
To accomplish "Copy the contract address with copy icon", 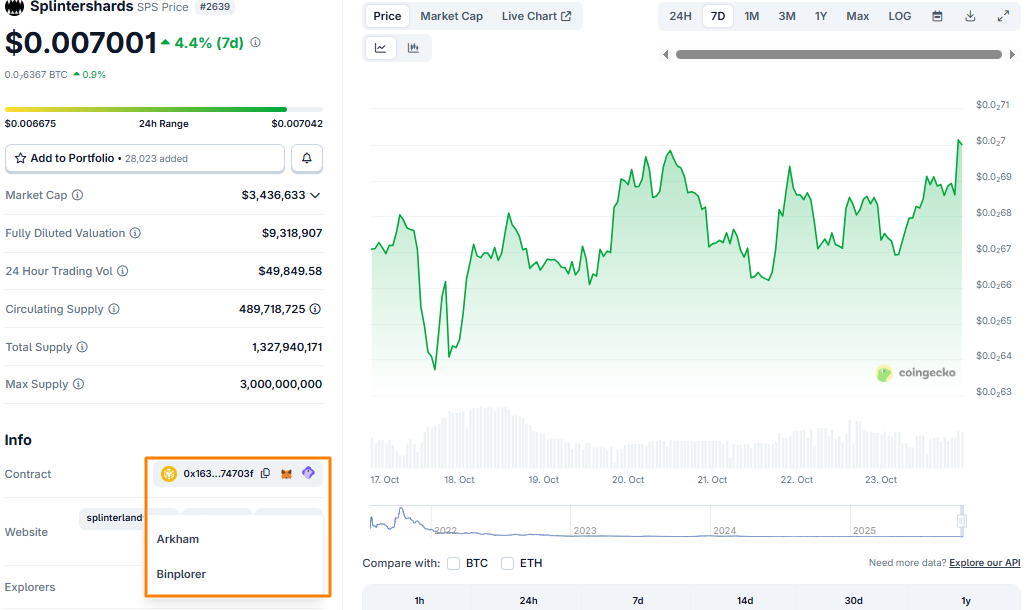I will pos(265,474).
